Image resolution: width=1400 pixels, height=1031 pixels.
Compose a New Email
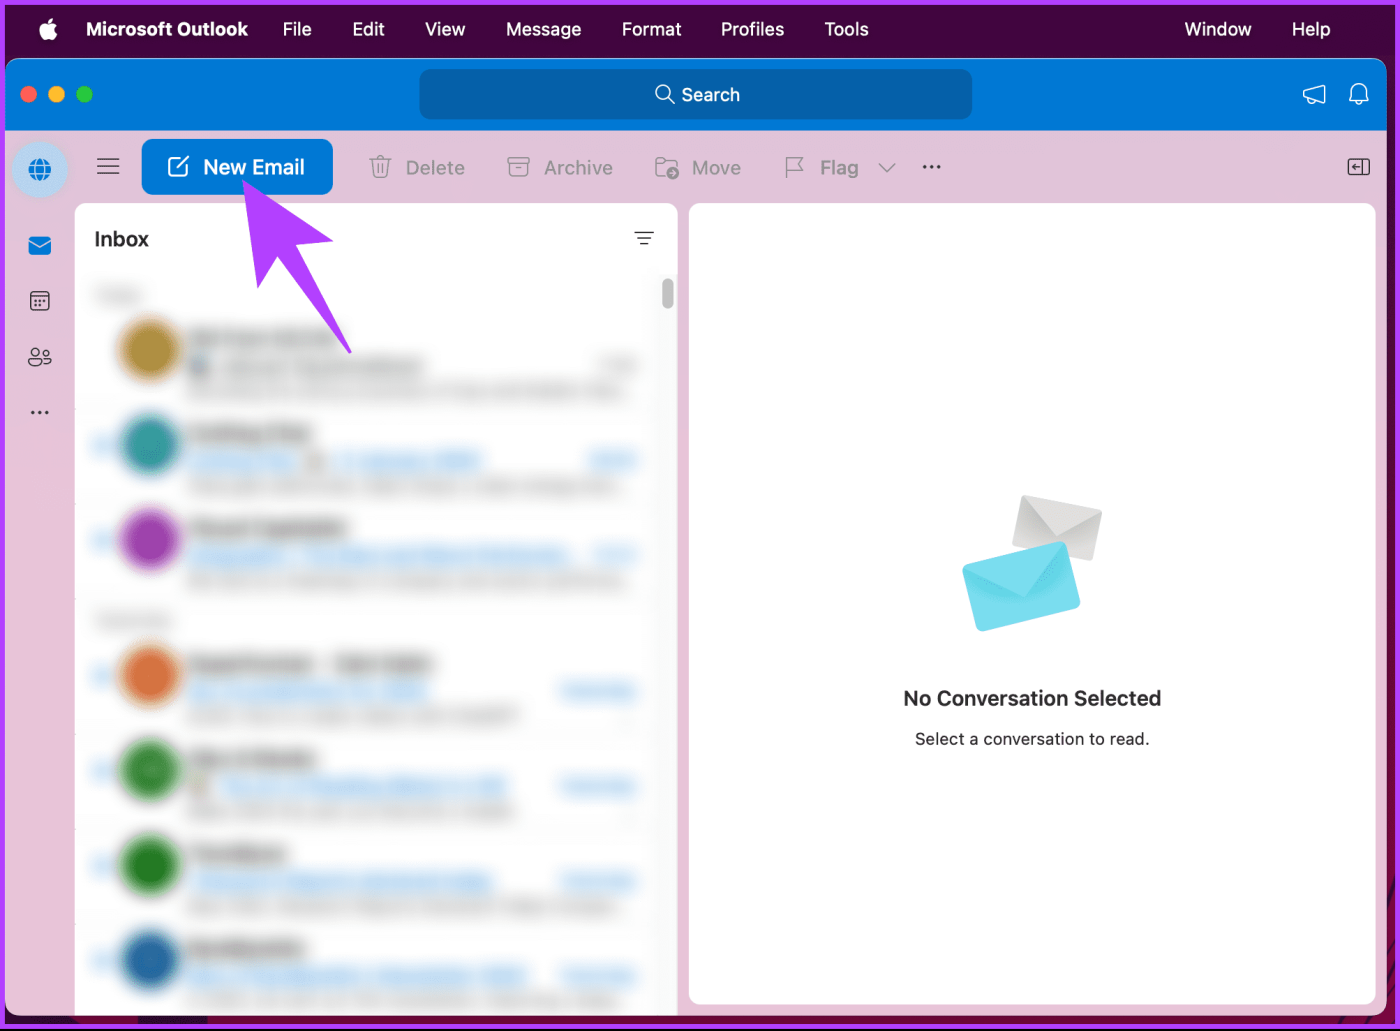click(x=237, y=167)
